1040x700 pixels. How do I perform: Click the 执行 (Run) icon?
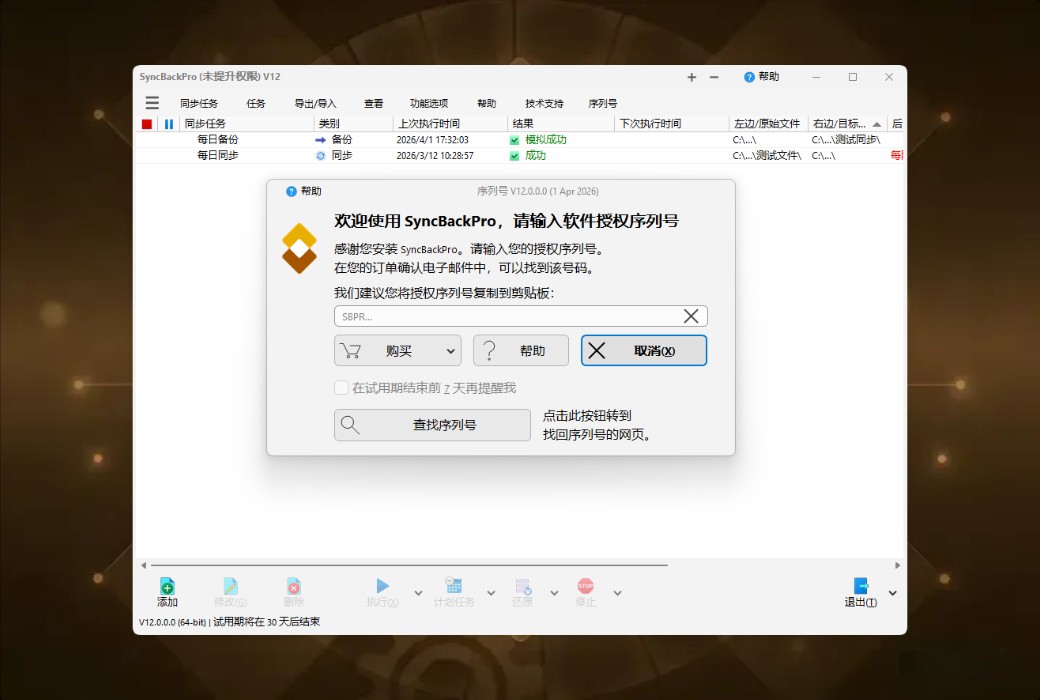(384, 589)
